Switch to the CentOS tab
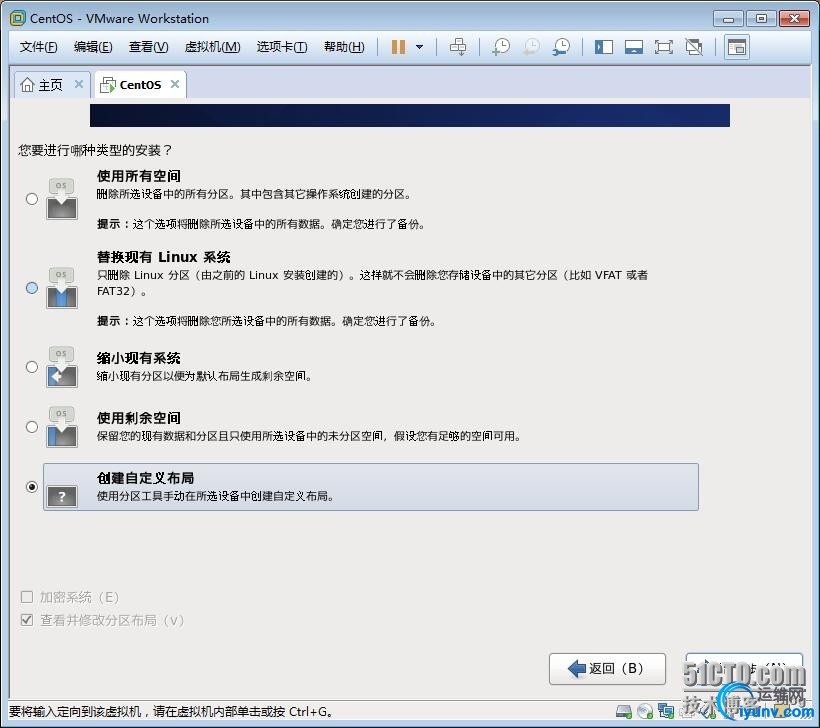 pyautogui.click(x=140, y=85)
